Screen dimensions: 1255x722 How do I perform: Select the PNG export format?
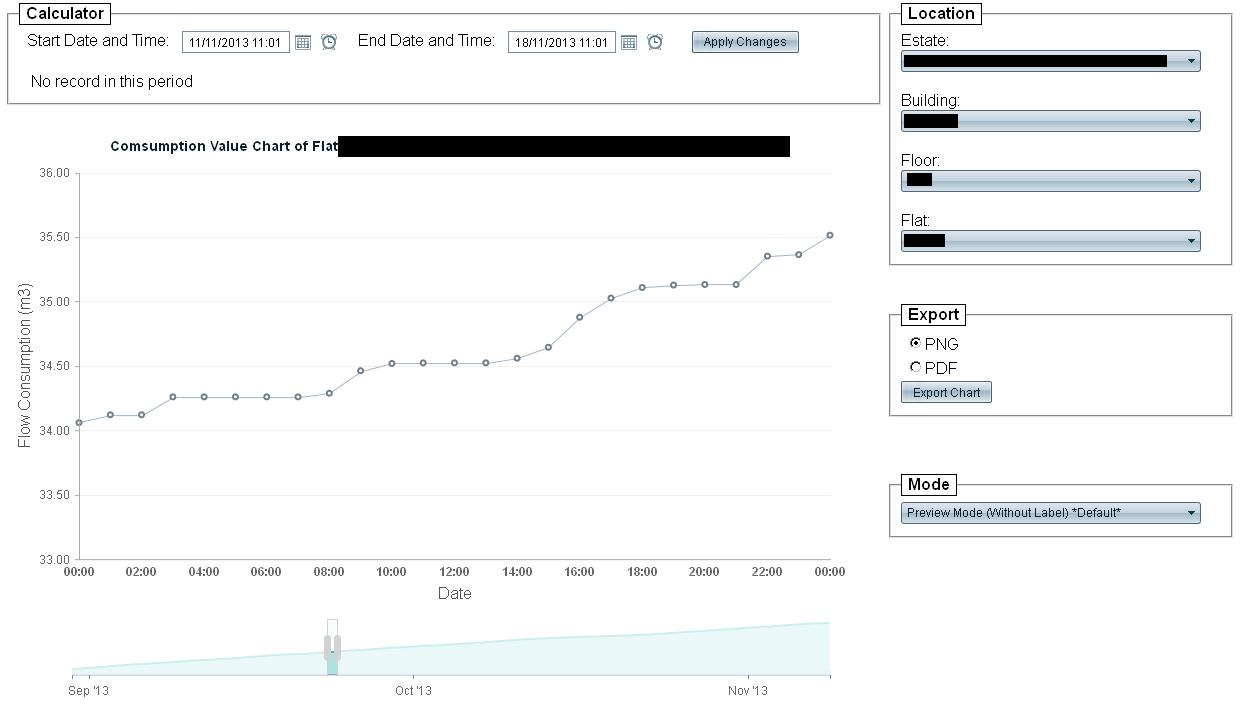(916, 343)
